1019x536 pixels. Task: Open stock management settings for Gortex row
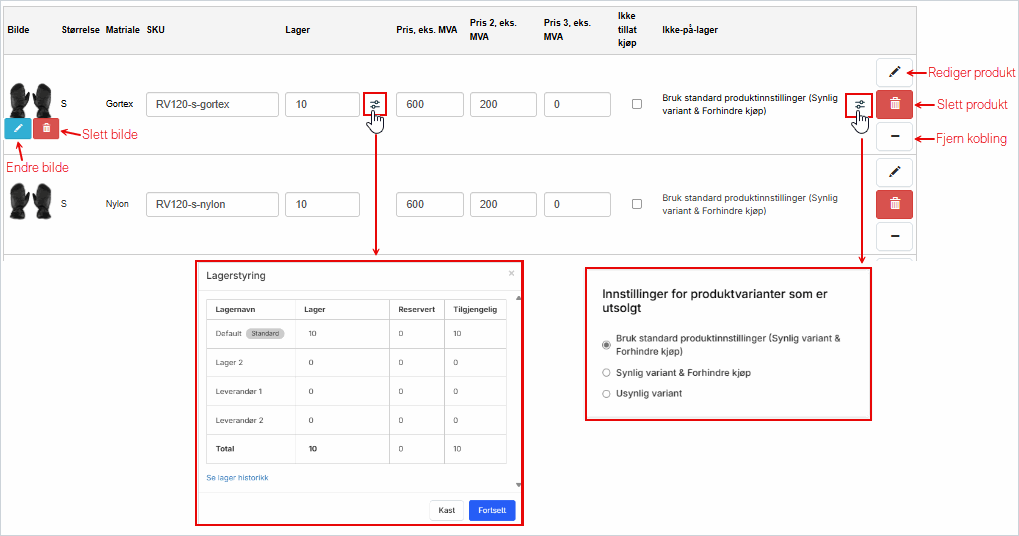375,104
